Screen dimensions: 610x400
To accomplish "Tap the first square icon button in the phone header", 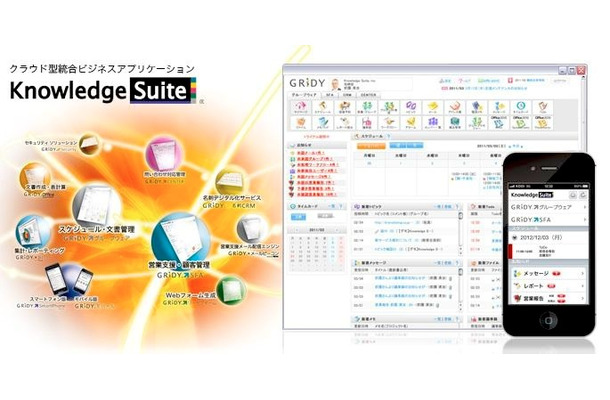I will coord(573,195).
